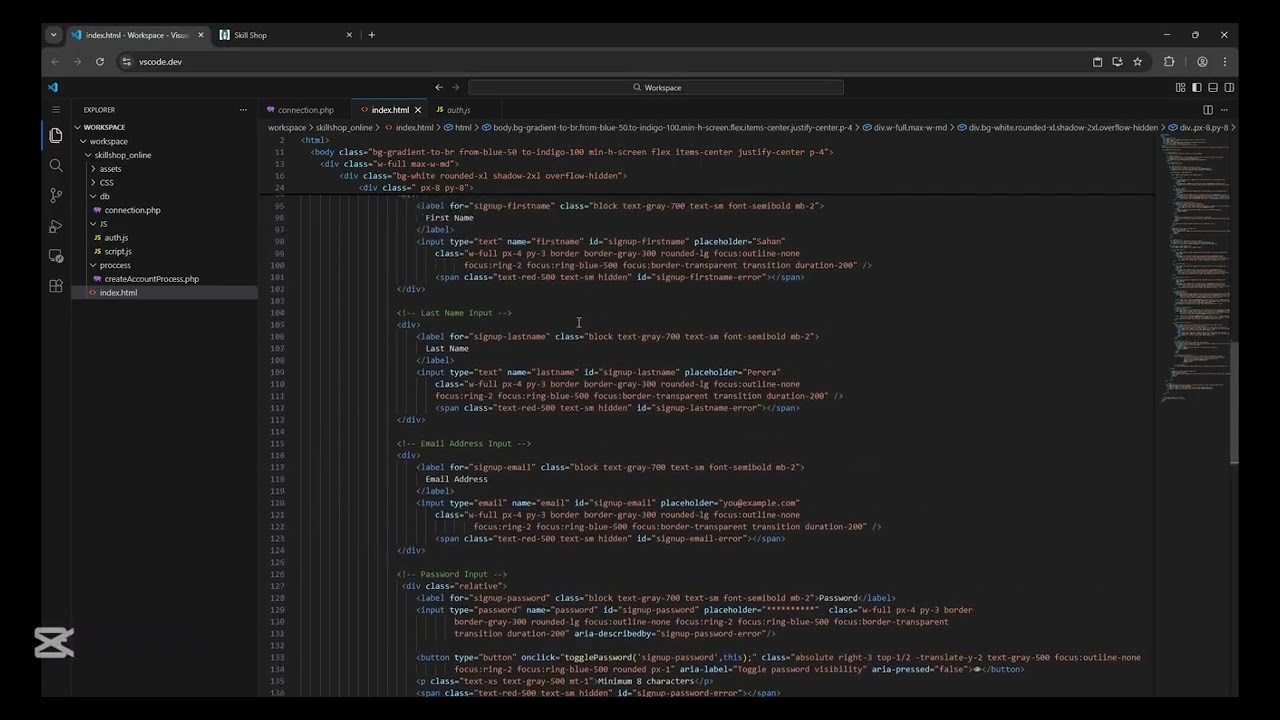
Task: Open script.js from the Explorer
Action: tap(118, 251)
